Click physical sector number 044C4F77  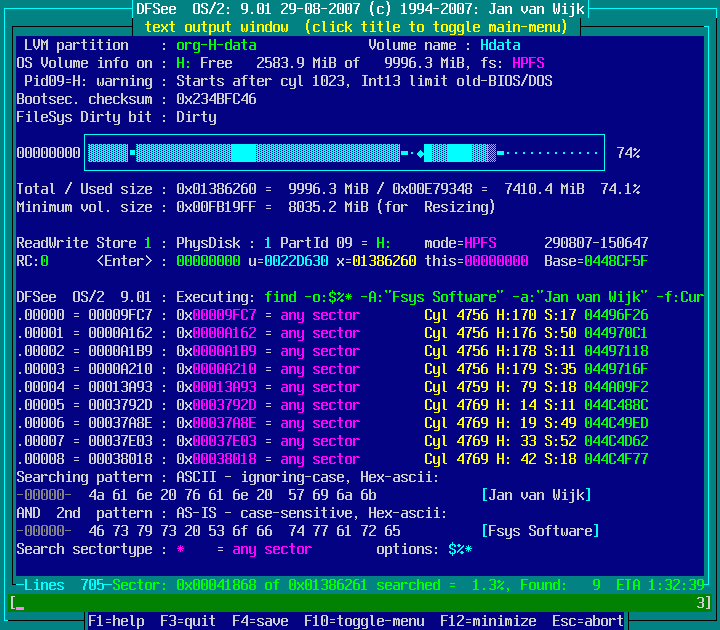coord(616,459)
